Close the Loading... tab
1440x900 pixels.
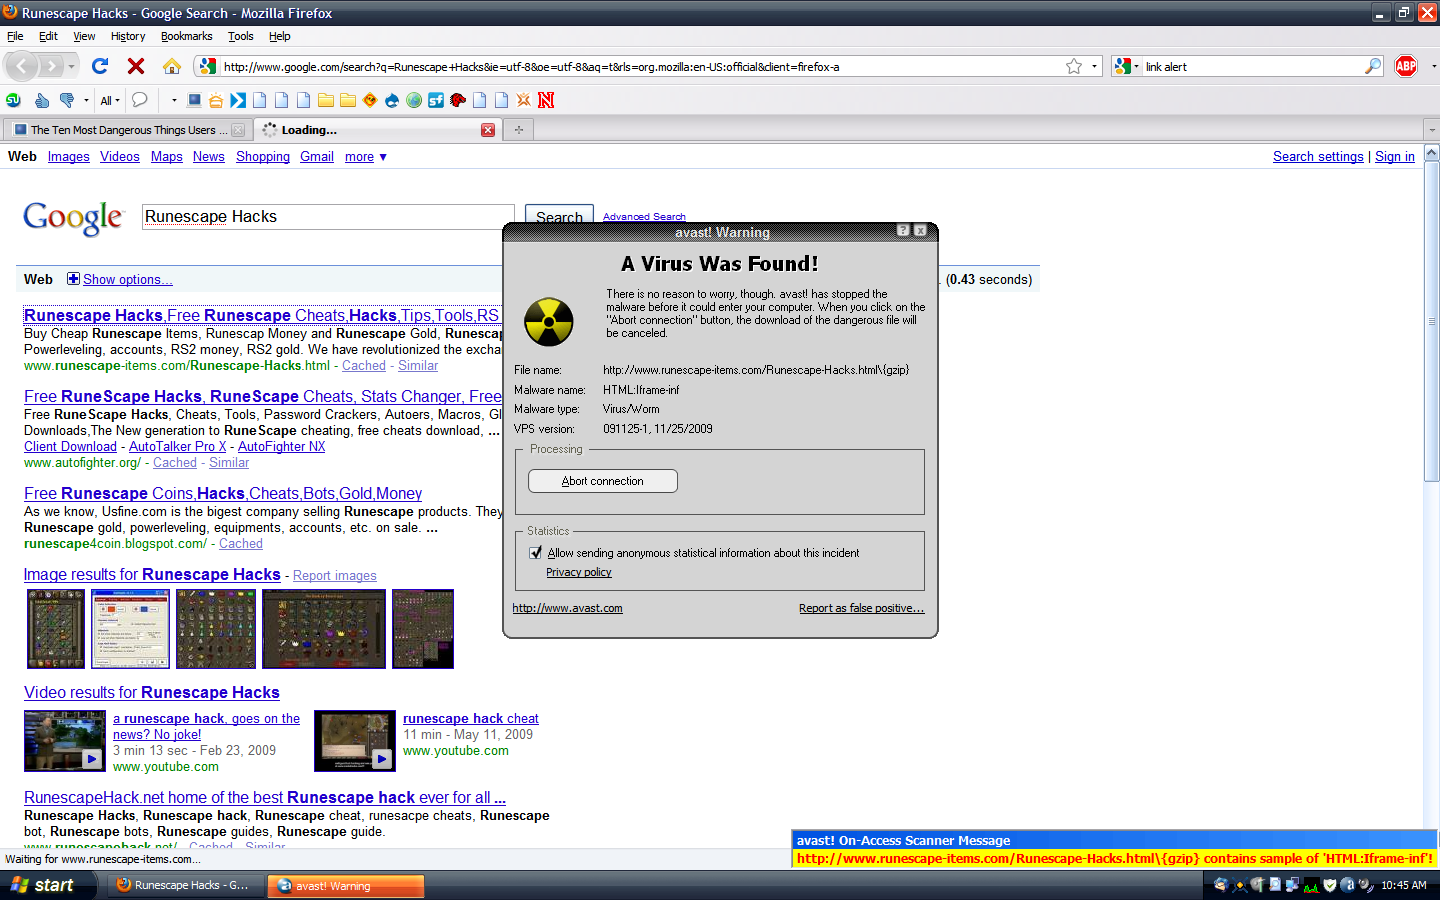488,130
